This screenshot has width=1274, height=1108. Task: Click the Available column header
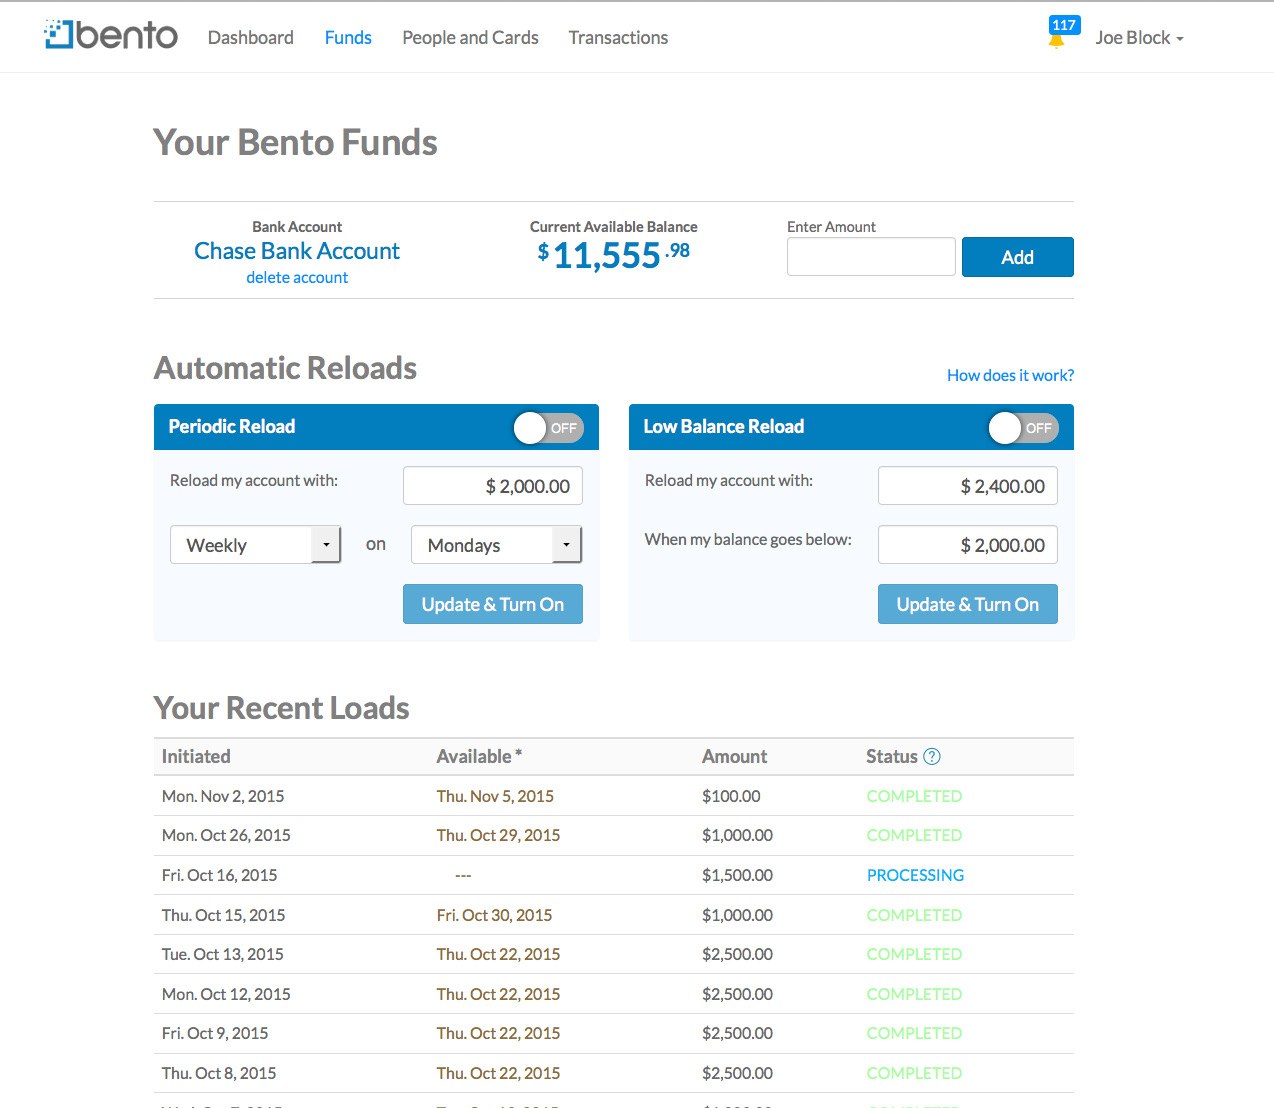(479, 757)
